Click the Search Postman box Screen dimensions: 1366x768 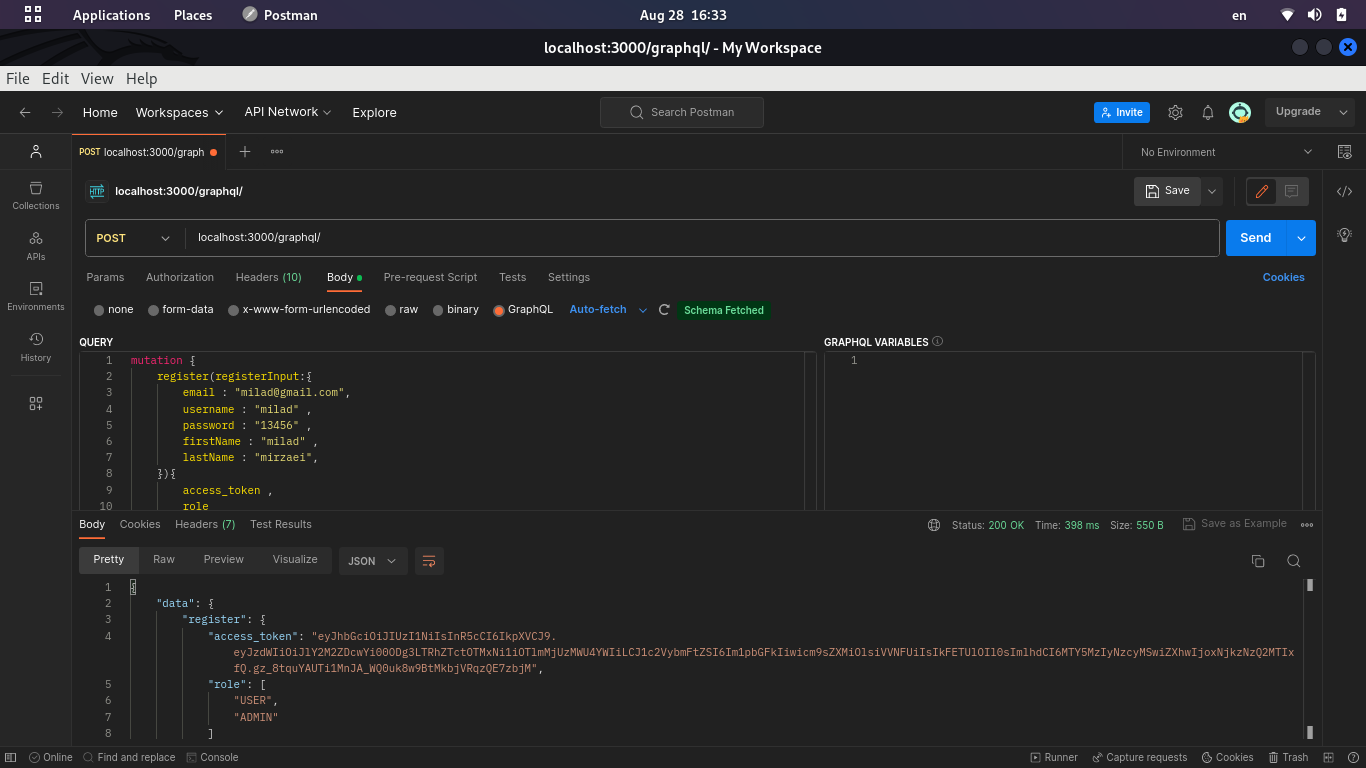point(682,112)
